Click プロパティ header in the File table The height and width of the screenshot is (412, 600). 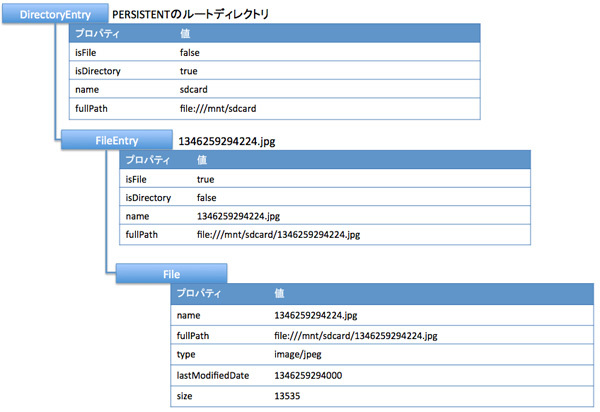pos(199,293)
